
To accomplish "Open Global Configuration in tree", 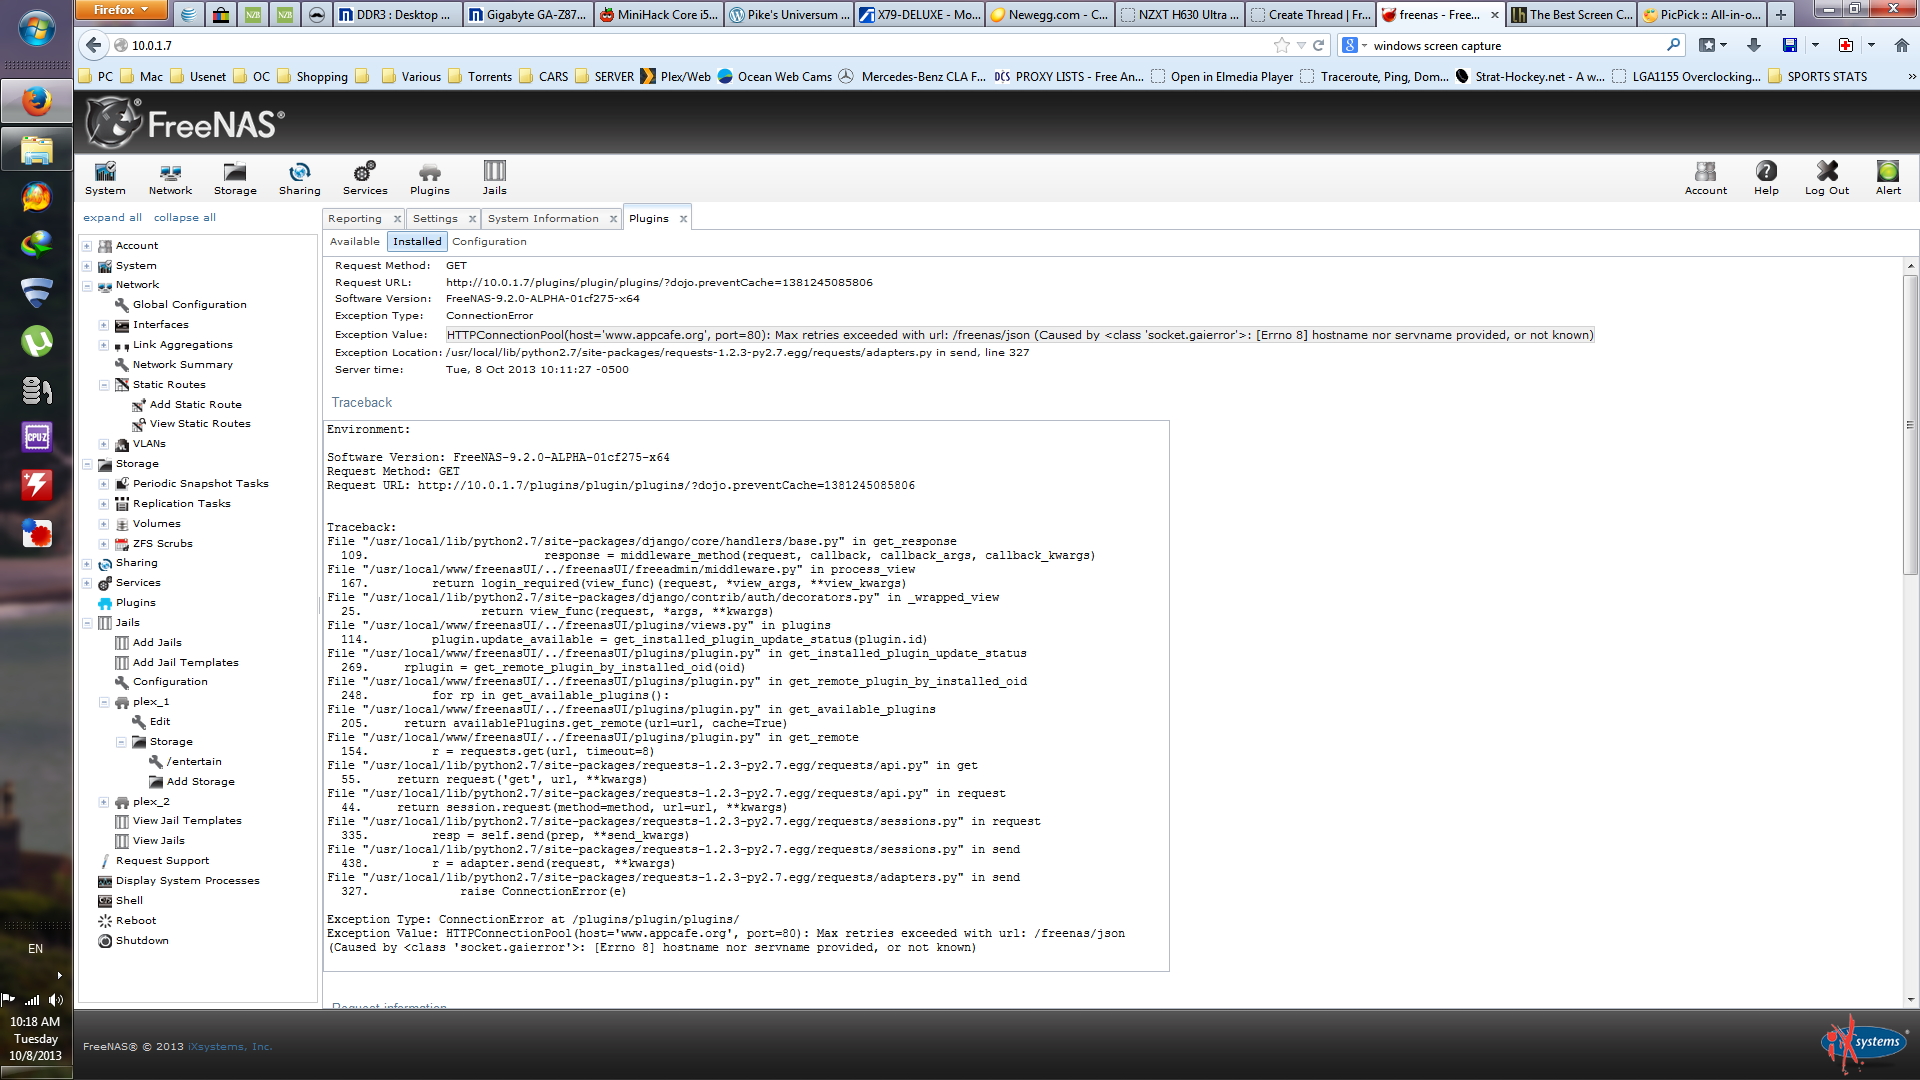I will click(x=189, y=305).
